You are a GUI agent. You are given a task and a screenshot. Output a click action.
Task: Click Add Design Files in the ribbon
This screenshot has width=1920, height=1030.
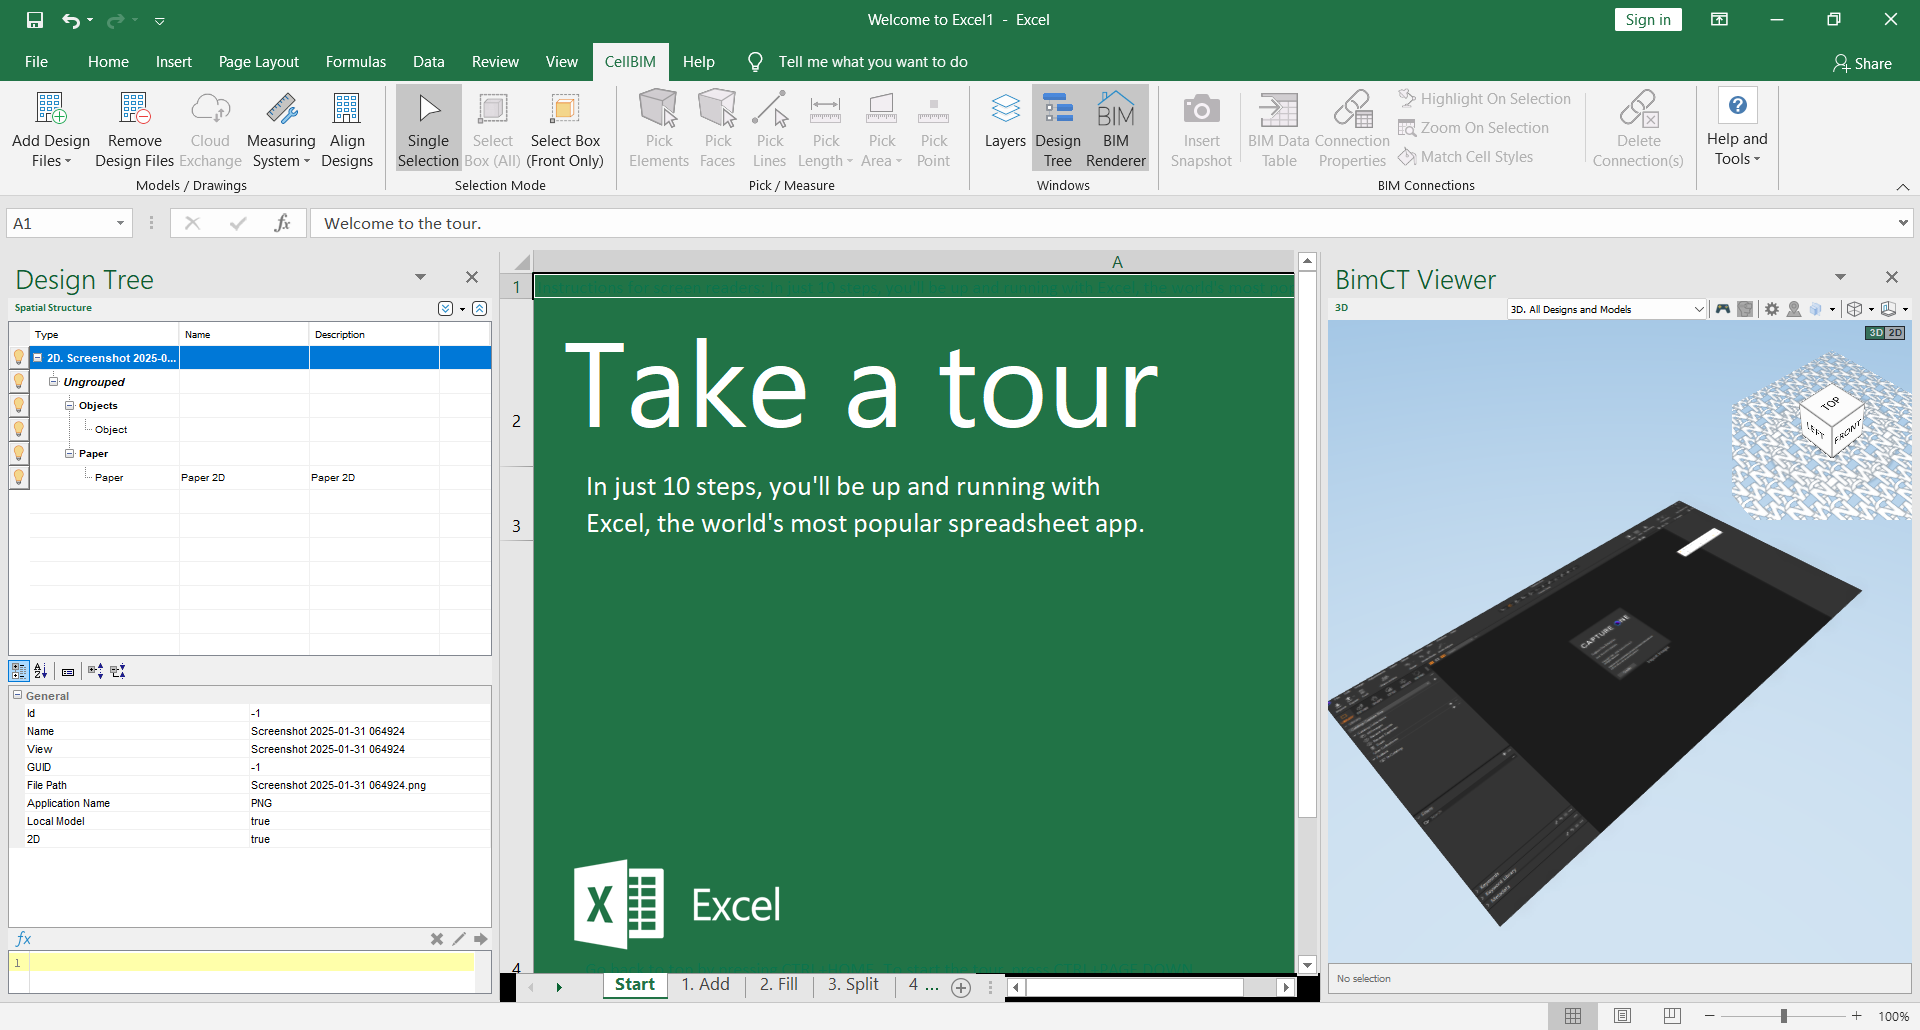(x=51, y=129)
